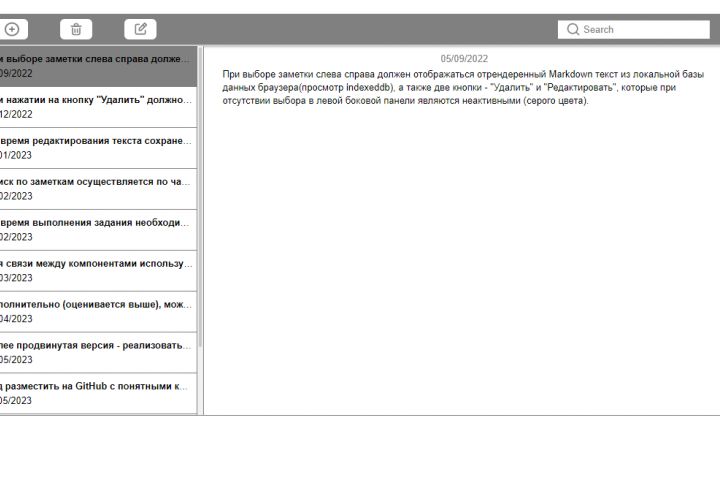
Task: Click the trash delete note button
Action: pyautogui.click(x=76, y=29)
